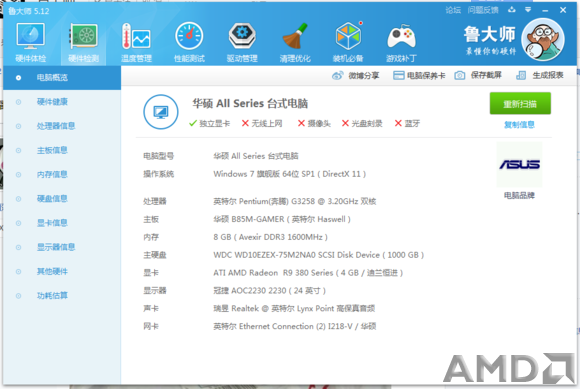
Task: Click the 摄像头 status indicator
Action: [x=314, y=124]
